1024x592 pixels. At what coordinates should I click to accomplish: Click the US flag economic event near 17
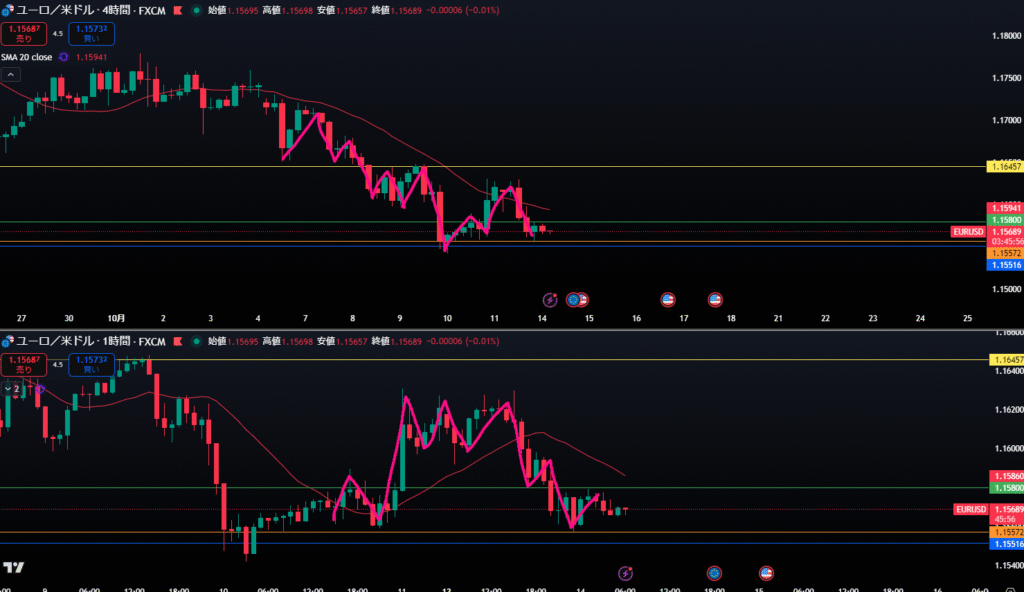[x=668, y=299]
